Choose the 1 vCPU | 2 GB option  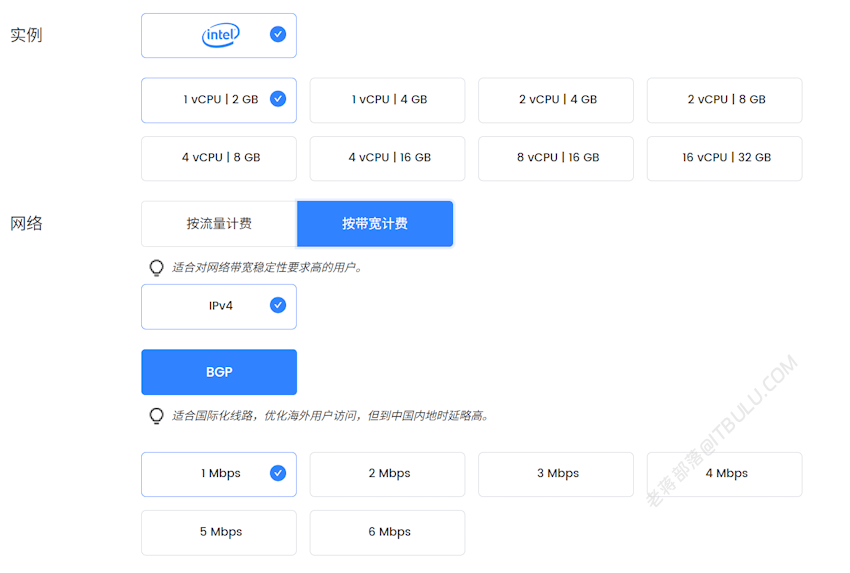coord(218,100)
